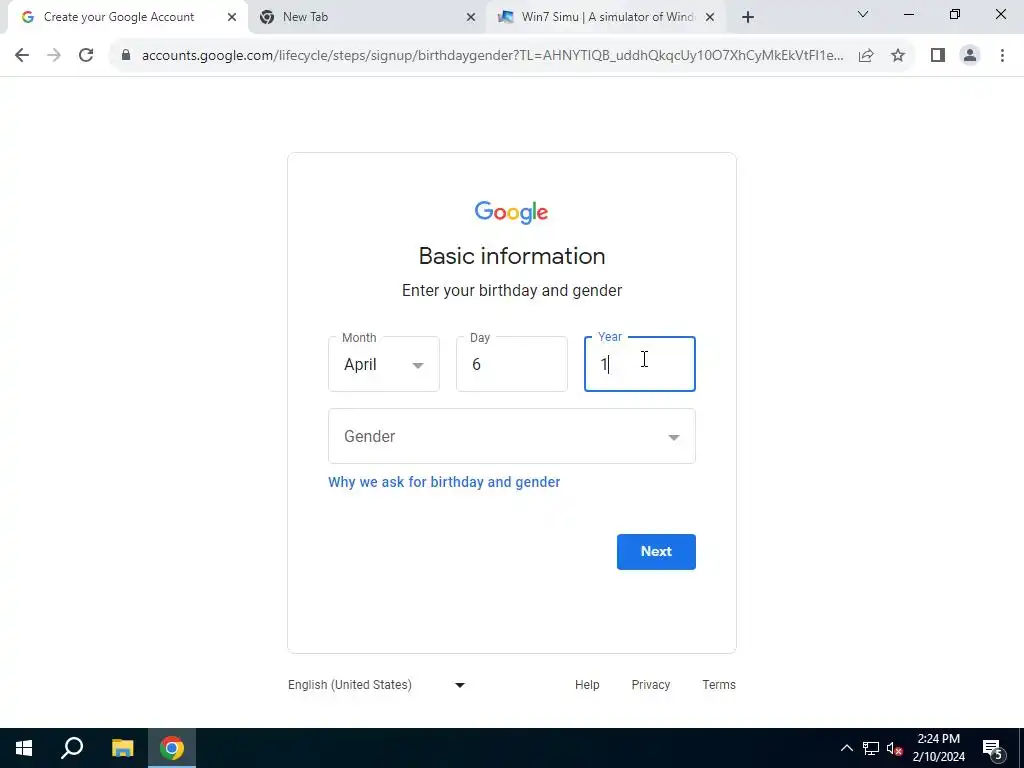Open Why we ask for birthday and gender
Viewport: 1024px width, 768px height.
coord(444,482)
